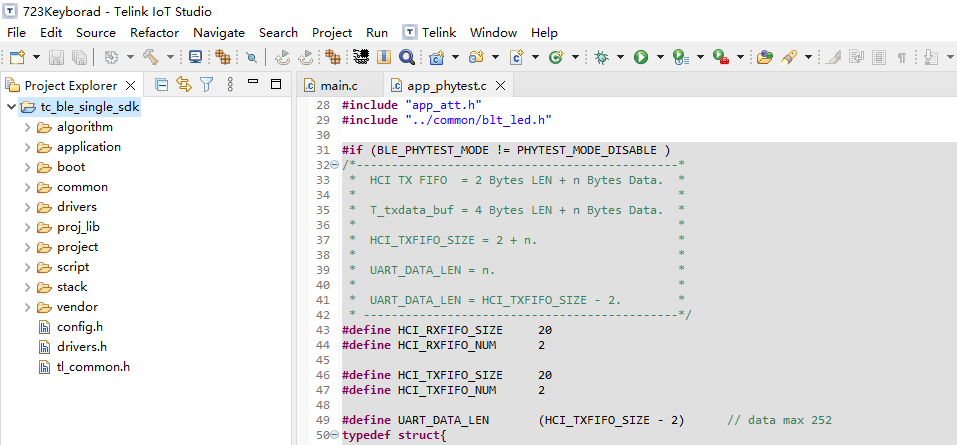Toggle Link with Editor in Project Explorer
The height and width of the screenshot is (445, 957).
tap(184, 84)
